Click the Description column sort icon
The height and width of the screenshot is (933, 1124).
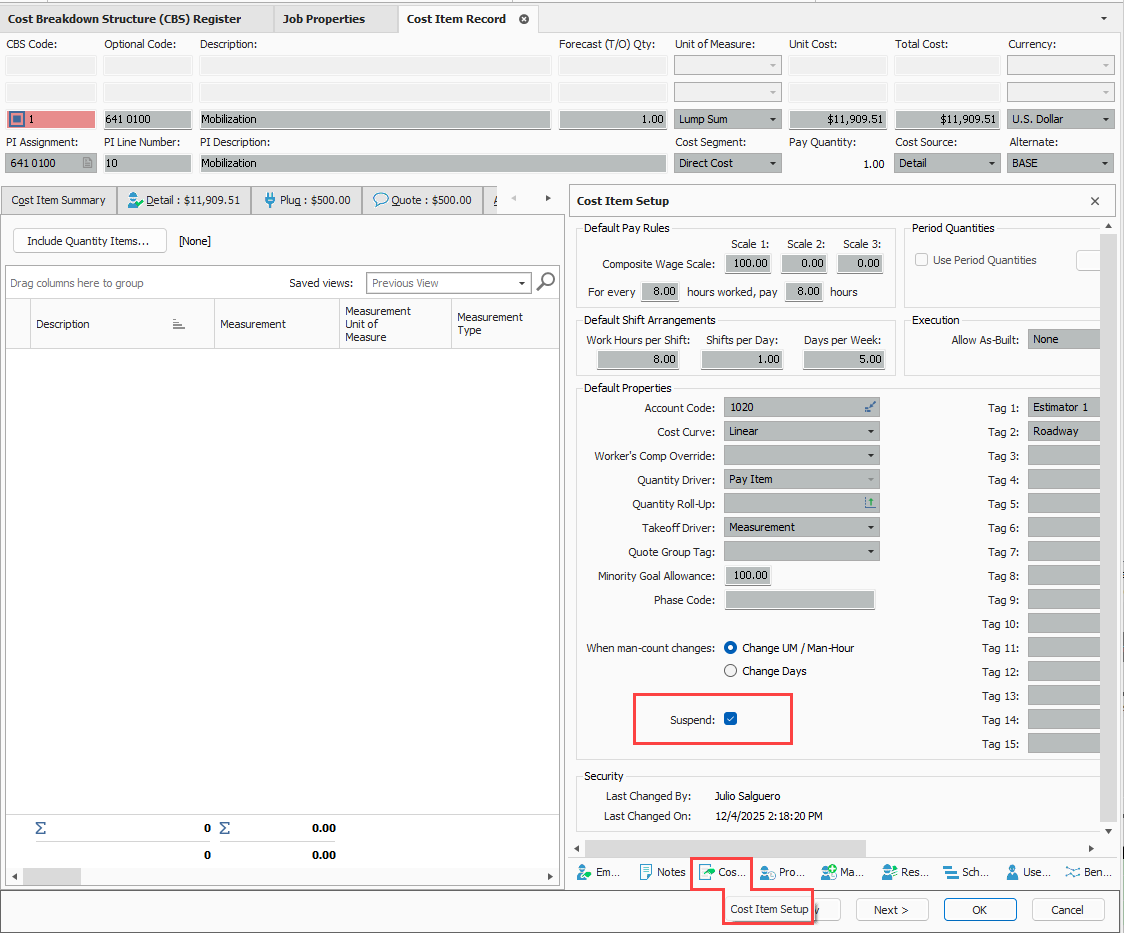179,324
